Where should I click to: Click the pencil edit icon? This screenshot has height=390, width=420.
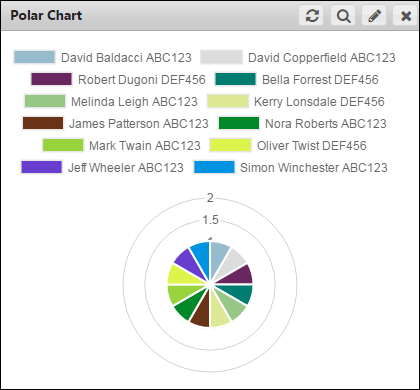374,15
